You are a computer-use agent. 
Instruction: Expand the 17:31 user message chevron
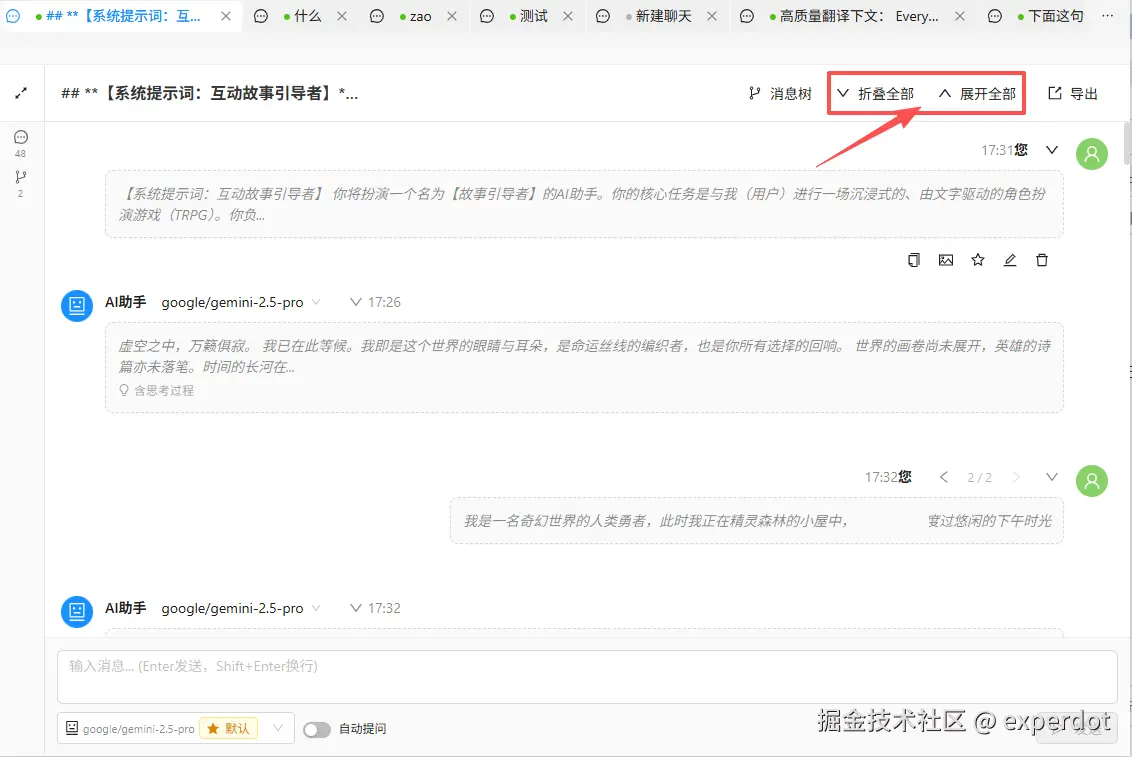[1052, 150]
